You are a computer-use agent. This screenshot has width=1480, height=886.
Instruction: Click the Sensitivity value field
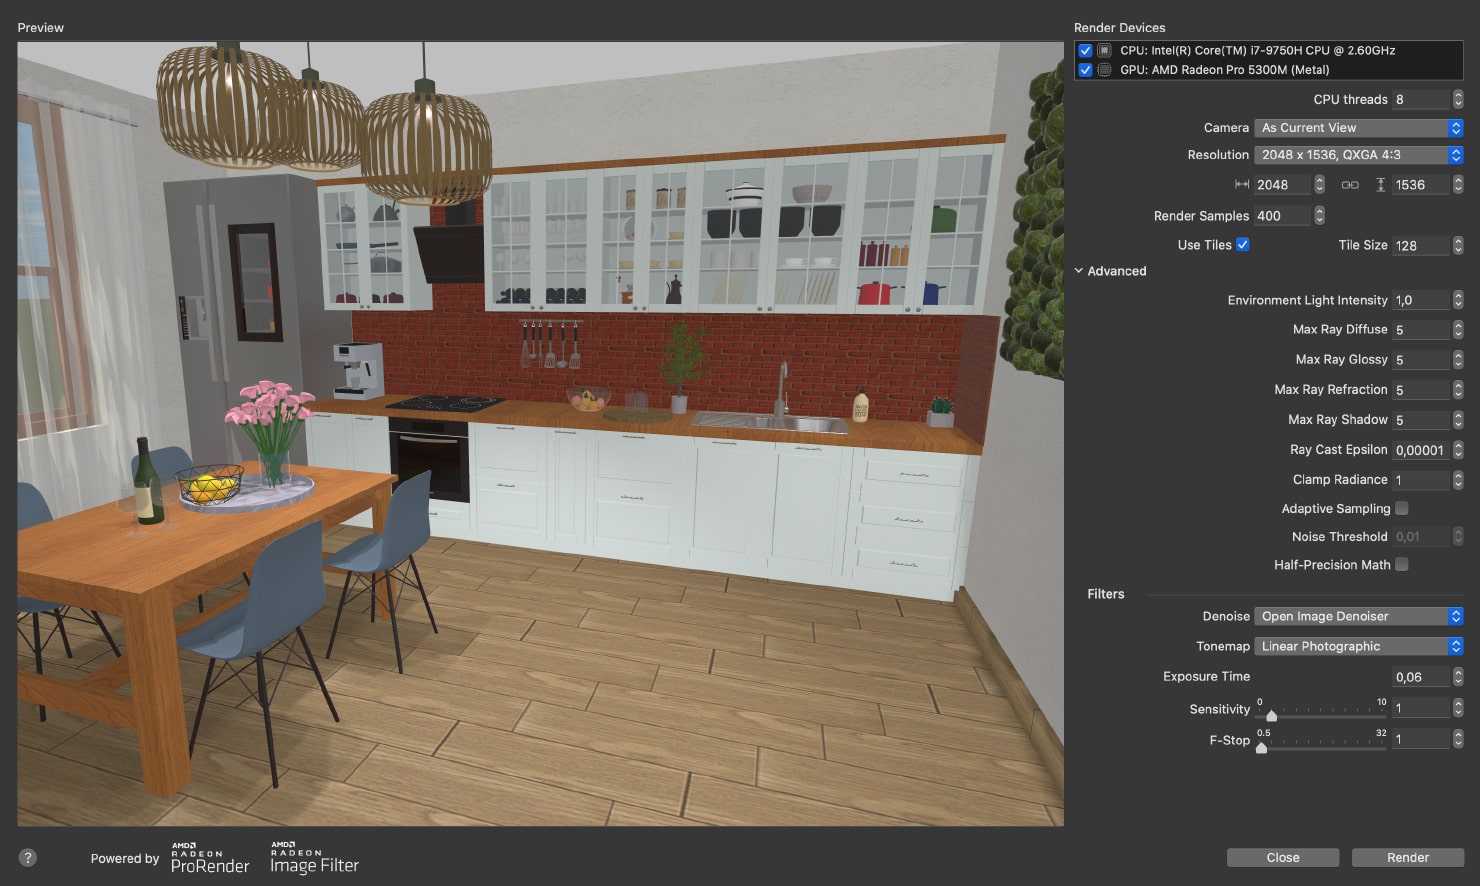pos(1421,708)
